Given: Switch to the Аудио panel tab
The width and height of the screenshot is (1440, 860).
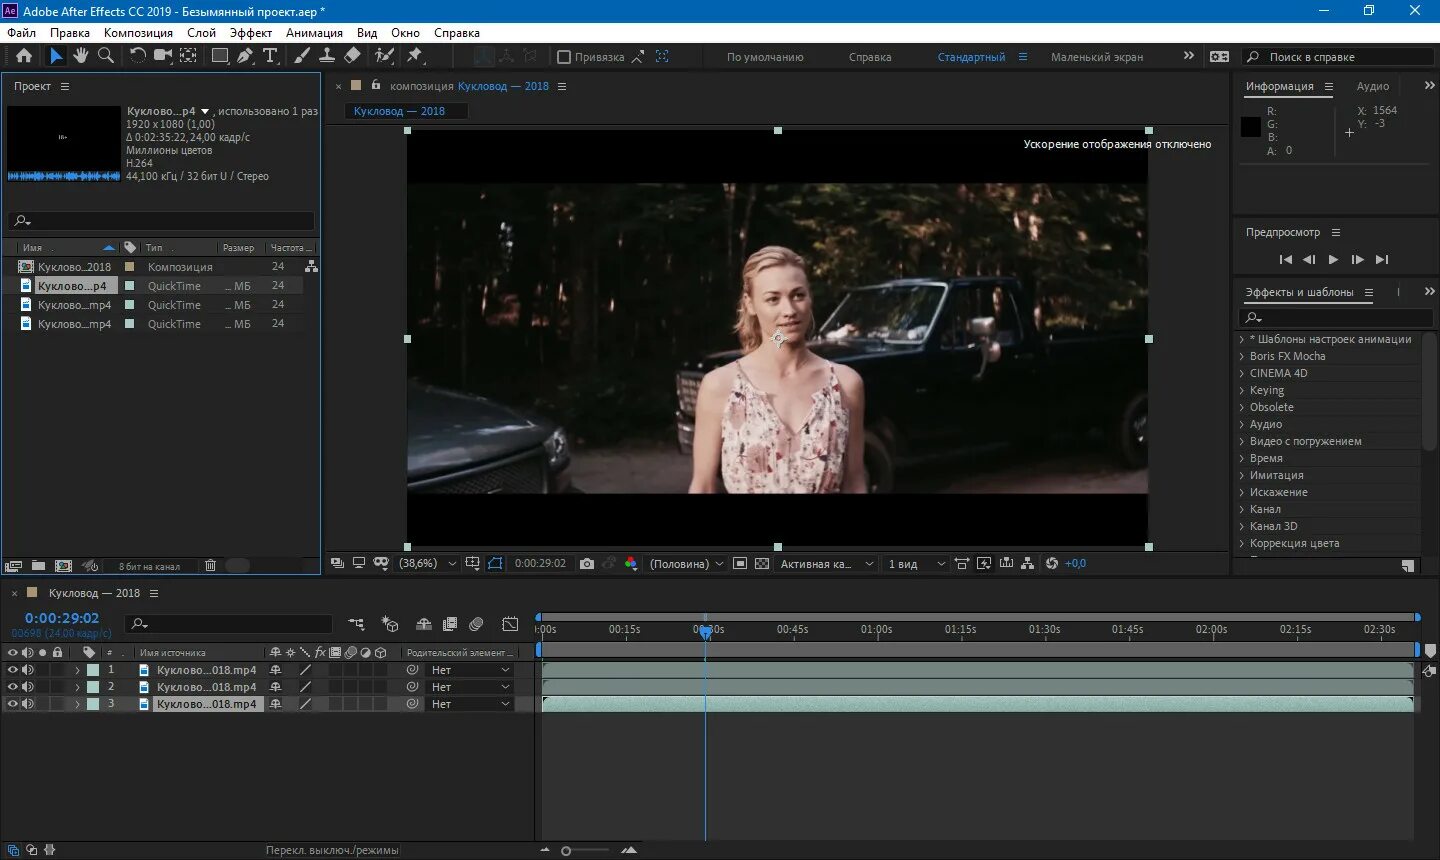Looking at the screenshot, I should coord(1372,86).
